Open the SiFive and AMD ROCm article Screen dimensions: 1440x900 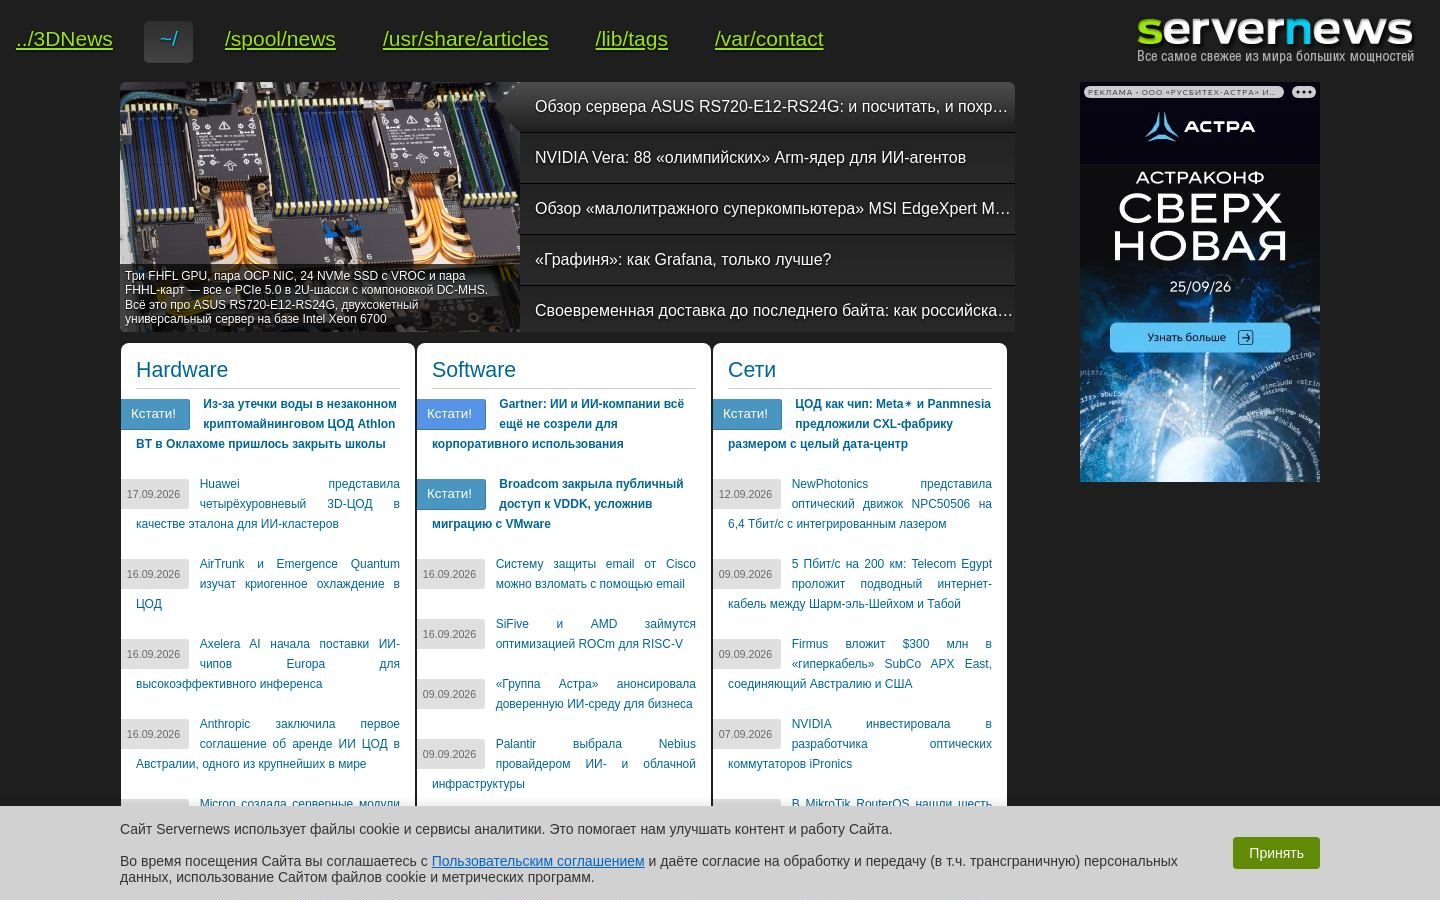click(x=595, y=634)
